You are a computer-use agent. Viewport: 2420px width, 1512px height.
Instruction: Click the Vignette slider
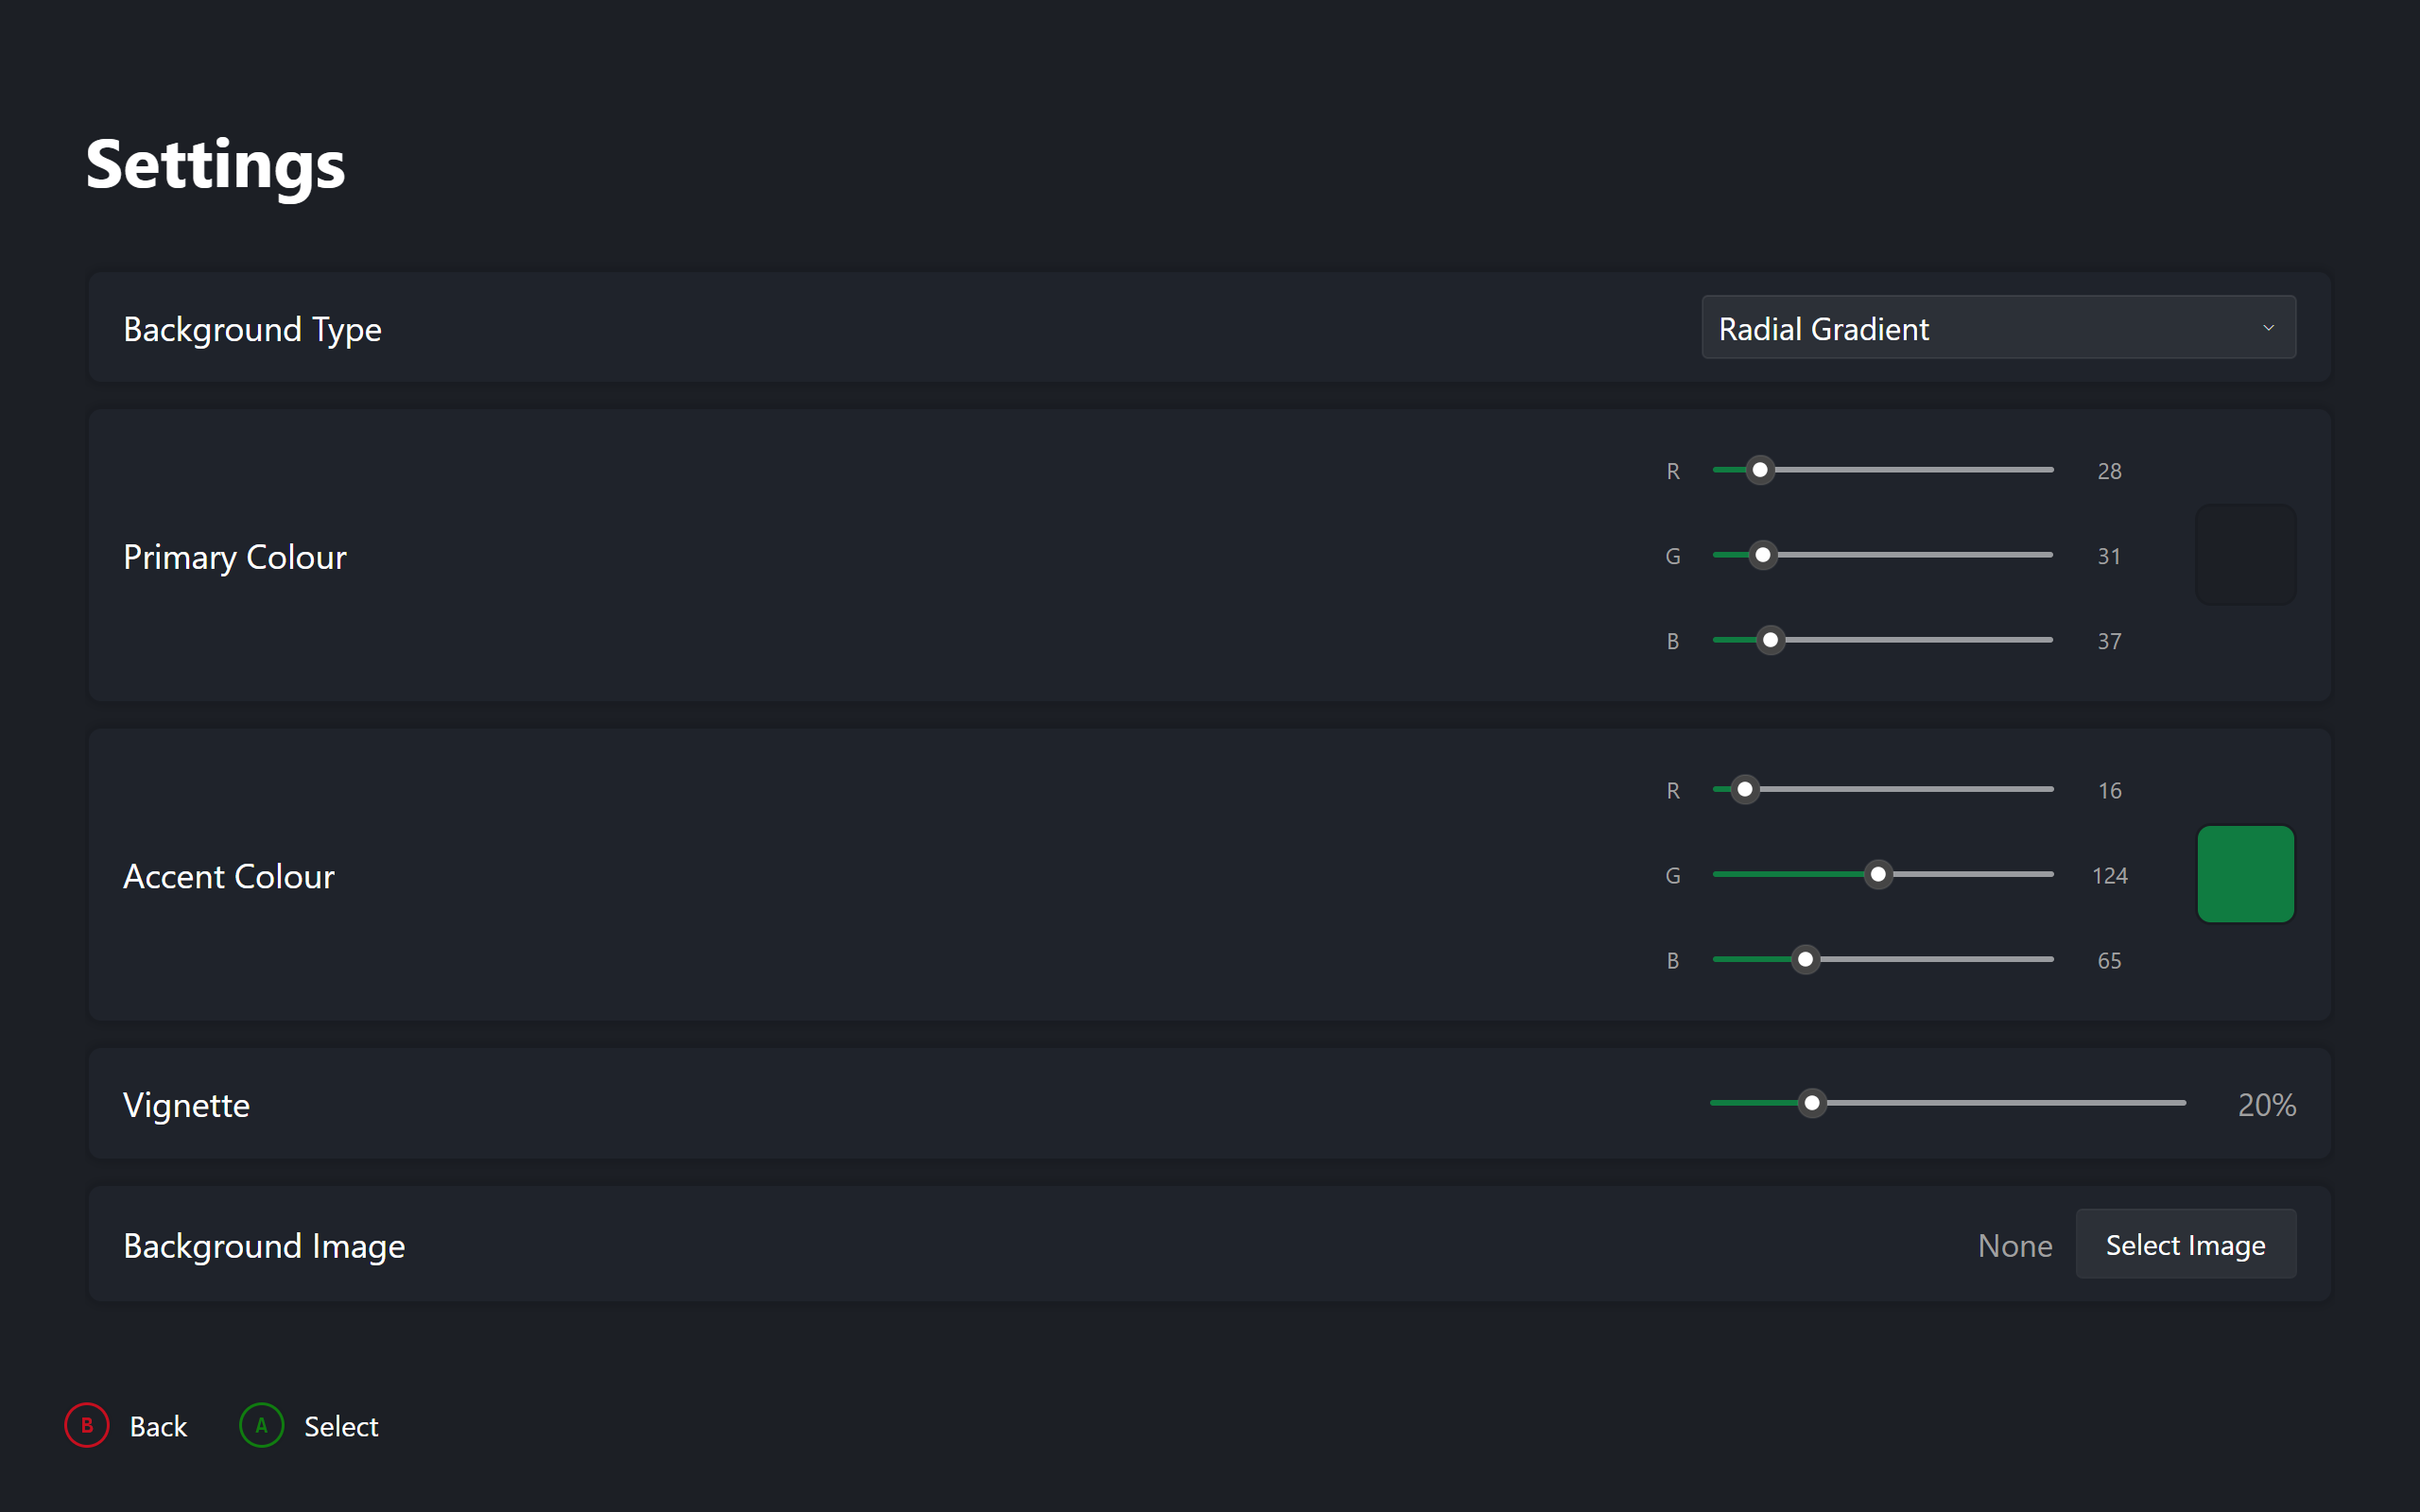pos(1948,1103)
